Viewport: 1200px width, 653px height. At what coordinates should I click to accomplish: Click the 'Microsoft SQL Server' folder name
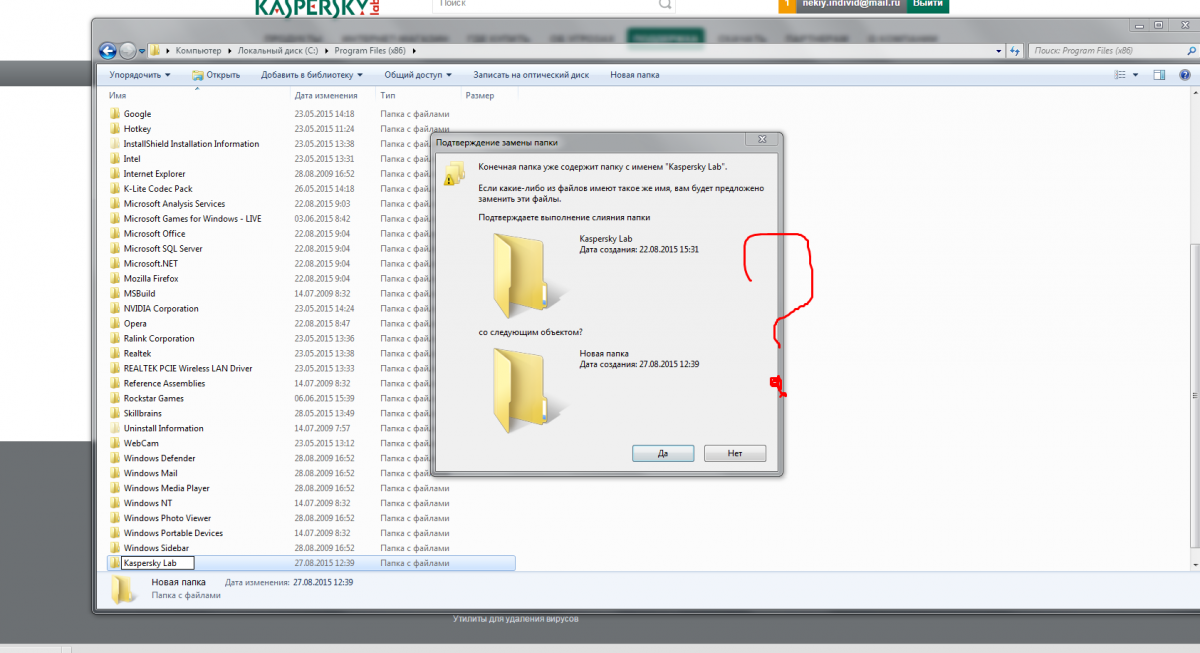pyautogui.click(x=163, y=249)
